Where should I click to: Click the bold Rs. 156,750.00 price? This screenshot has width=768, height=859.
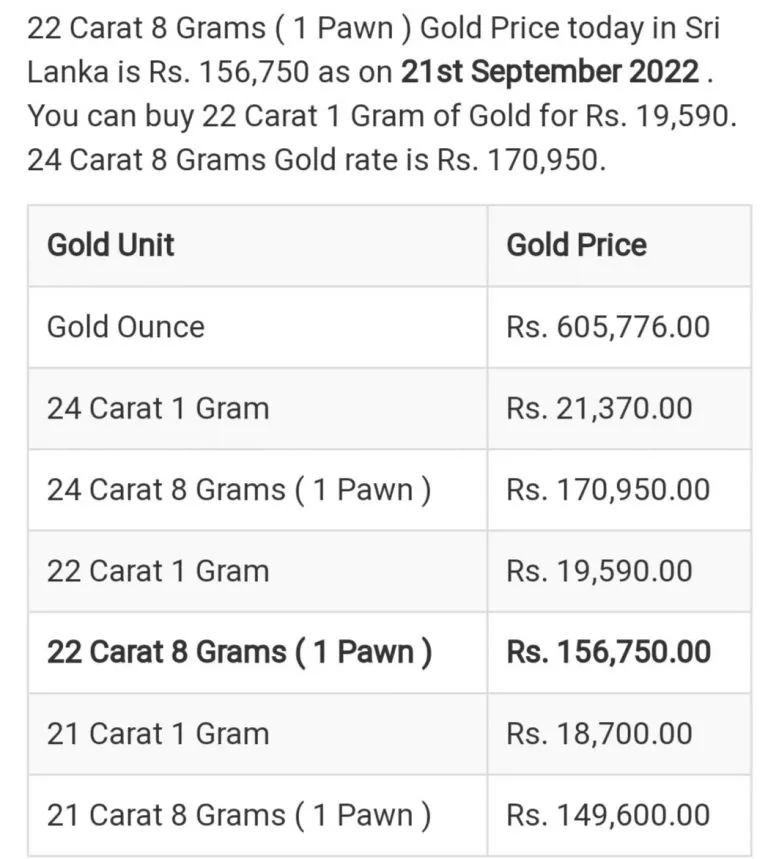pos(609,652)
